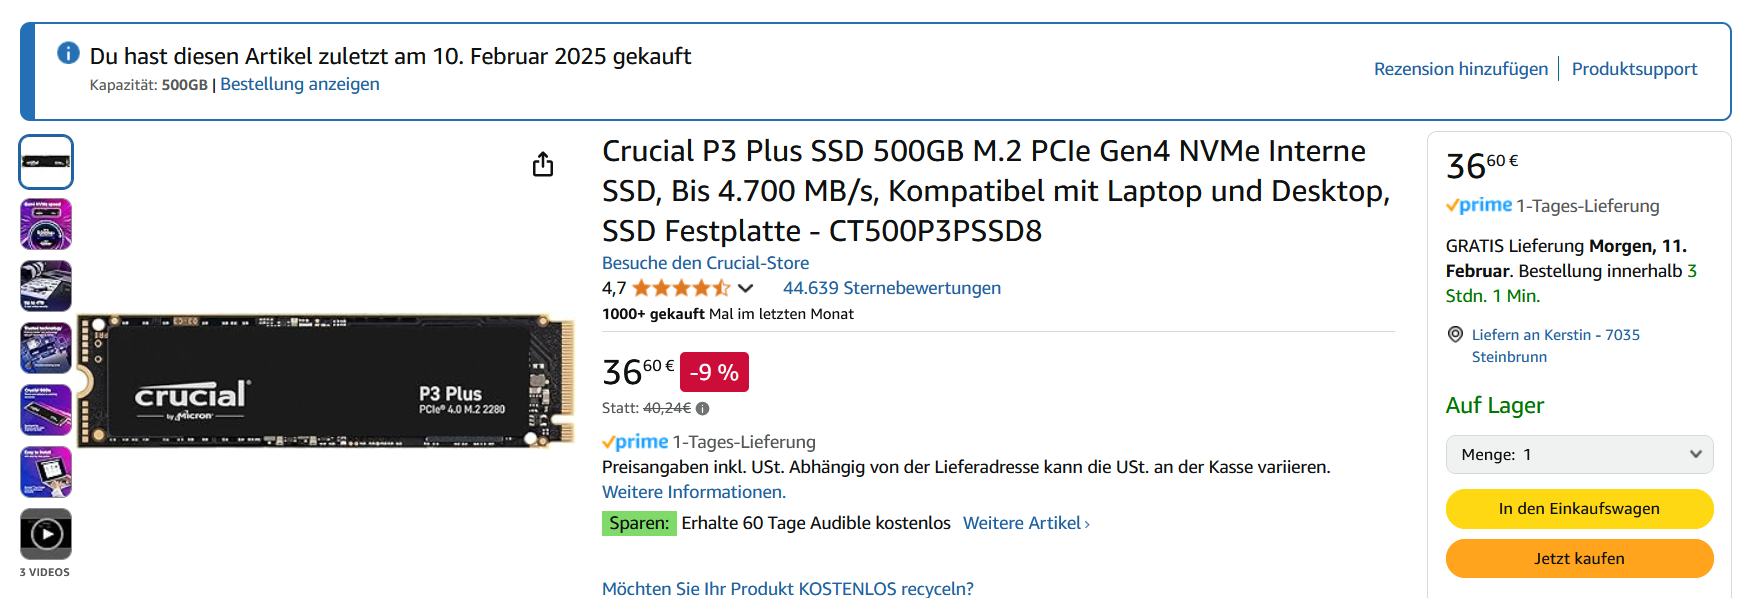
Task: Click the star rating graphic
Action: pyautogui.click(x=681, y=288)
